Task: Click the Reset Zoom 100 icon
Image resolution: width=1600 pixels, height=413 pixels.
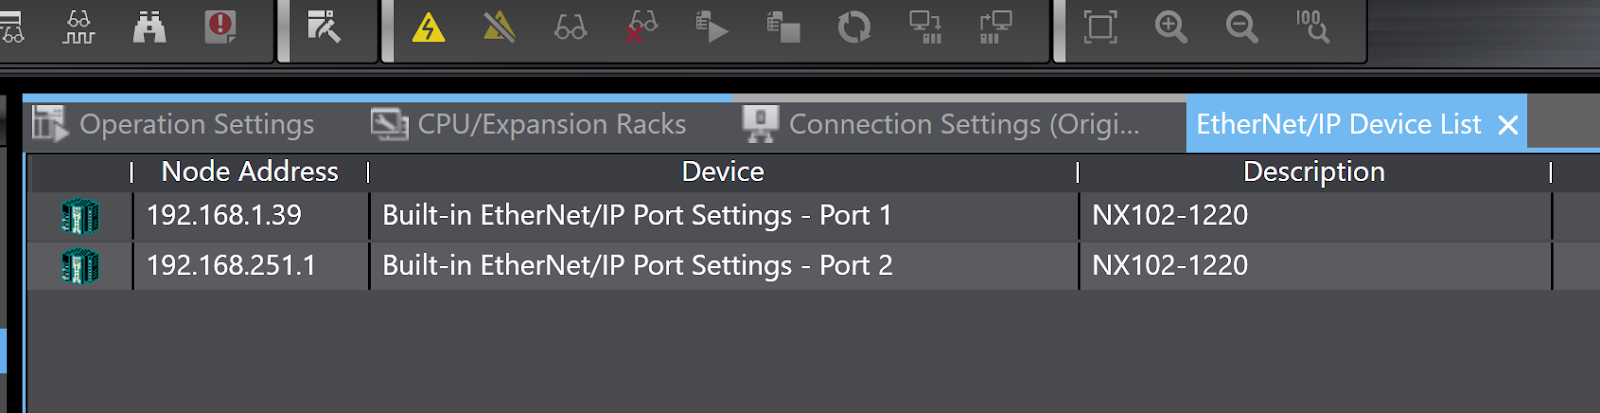Action: click(1312, 27)
